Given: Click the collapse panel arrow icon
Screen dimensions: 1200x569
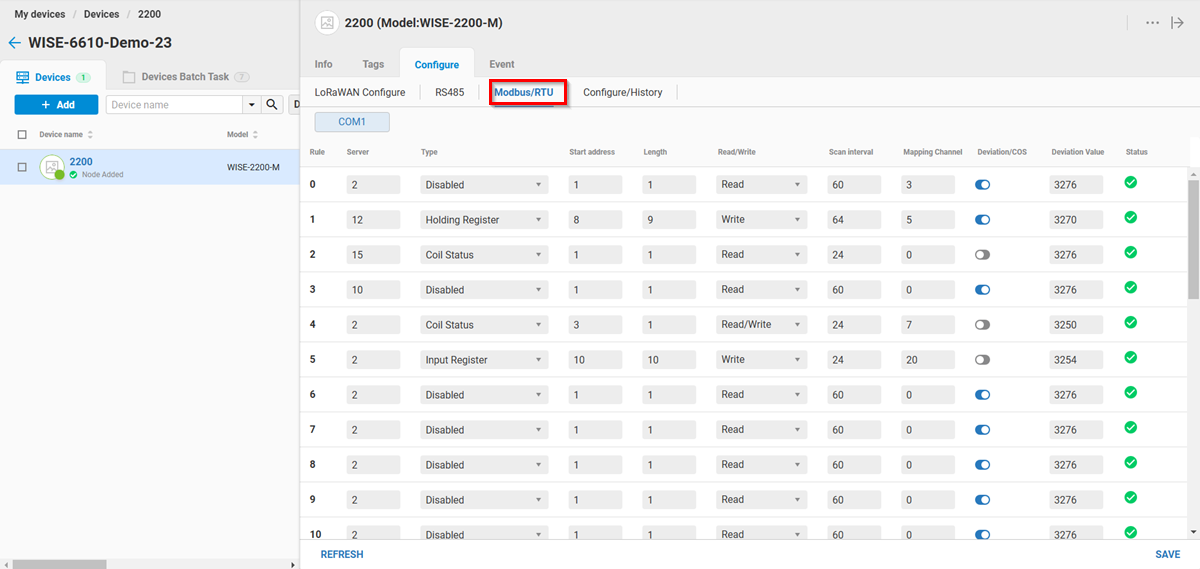Looking at the screenshot, I should 1177,23.
